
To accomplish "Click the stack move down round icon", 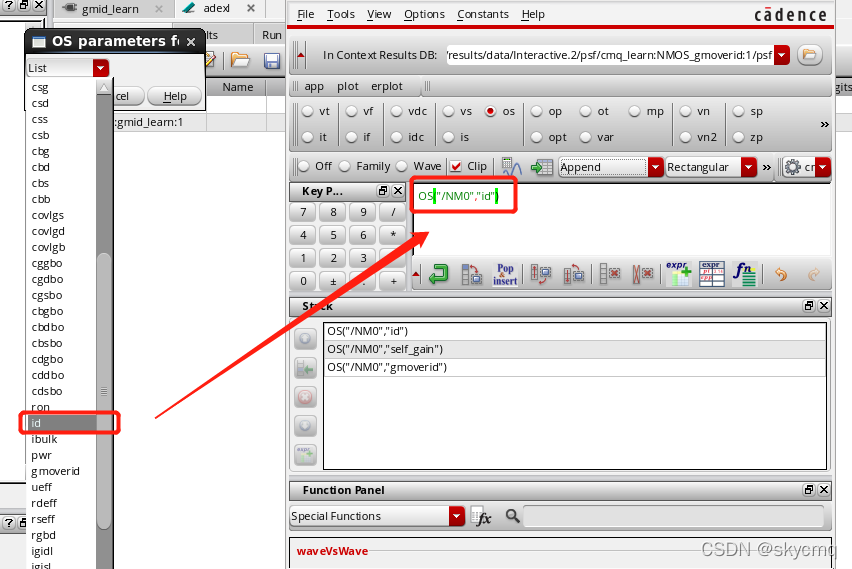I will click(x=305, y=425).
